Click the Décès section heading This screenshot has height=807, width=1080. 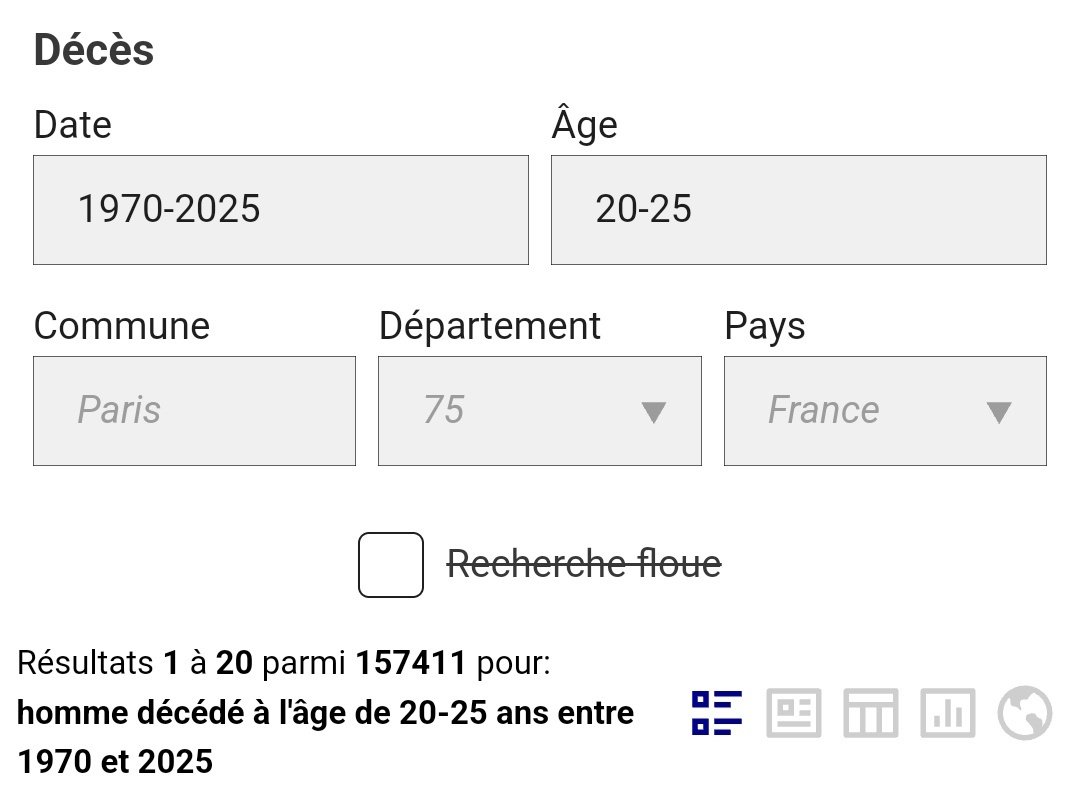[94, 50]
